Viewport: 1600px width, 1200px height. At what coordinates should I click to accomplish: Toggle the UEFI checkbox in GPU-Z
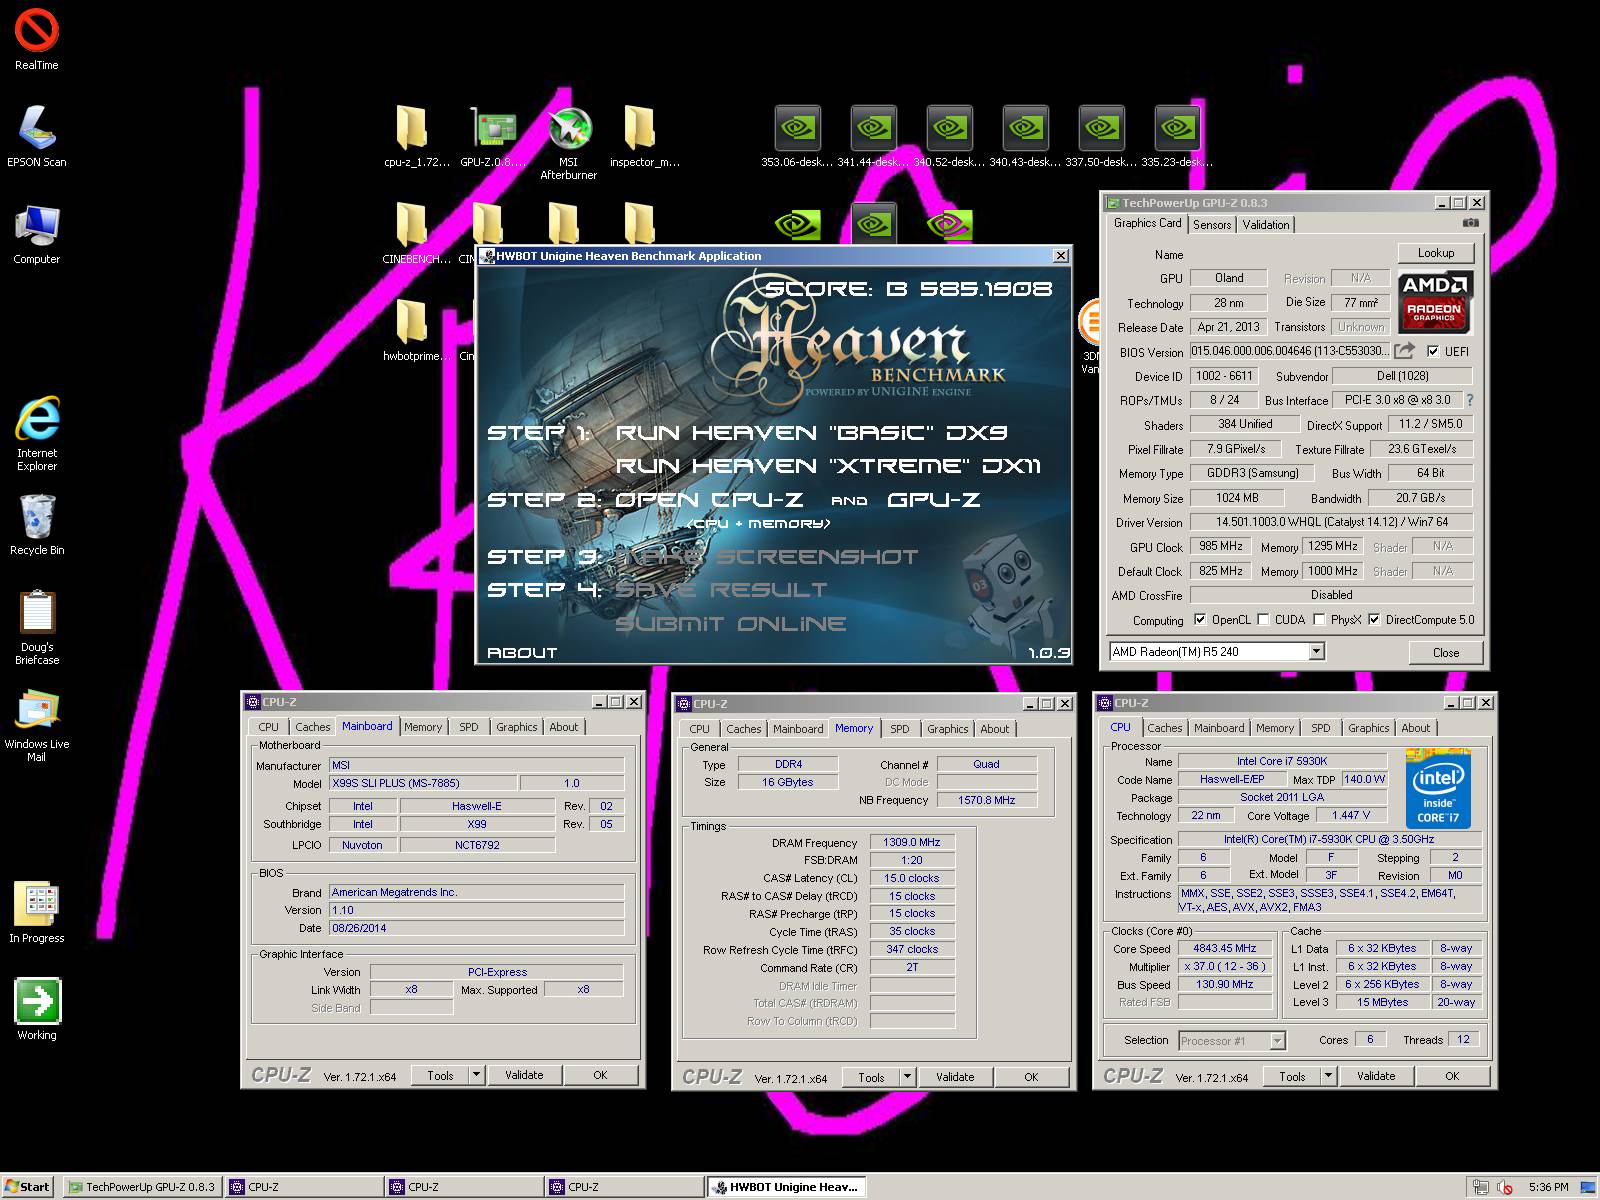(1433, 351)
